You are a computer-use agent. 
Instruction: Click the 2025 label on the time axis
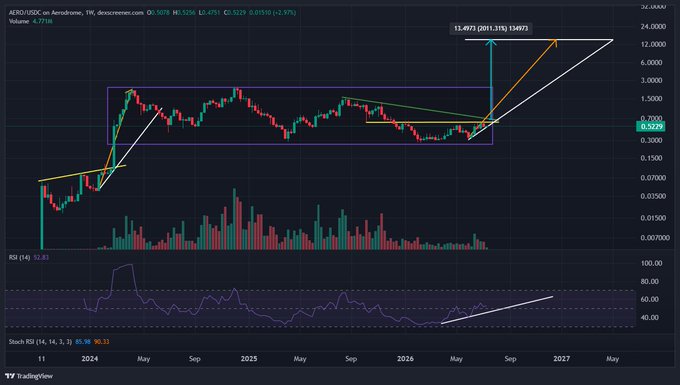coord(249,359)
